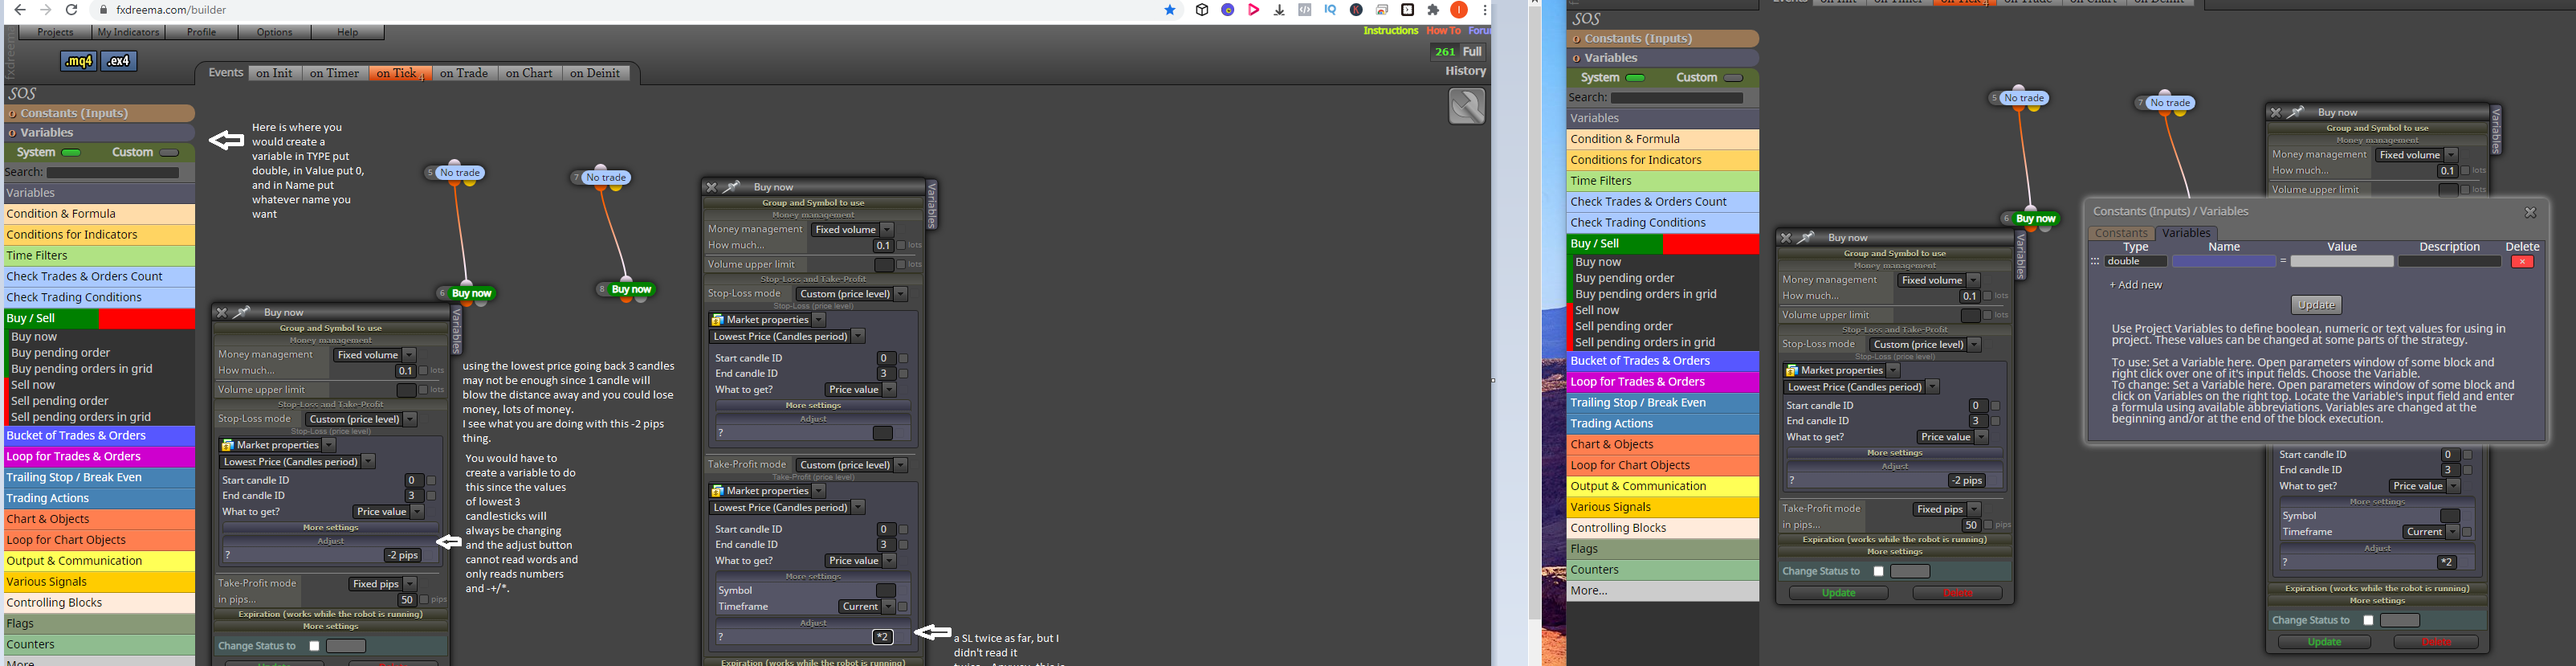Tick checkbox beside Timeframe Current, *2 panel, browser window

[x=903, y=607]
